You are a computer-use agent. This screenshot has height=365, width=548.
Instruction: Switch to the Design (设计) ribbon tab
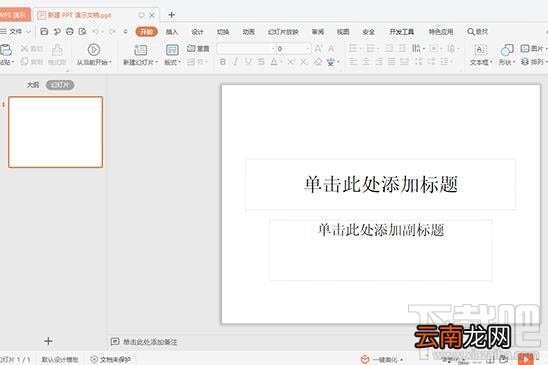tap(197, 32)
